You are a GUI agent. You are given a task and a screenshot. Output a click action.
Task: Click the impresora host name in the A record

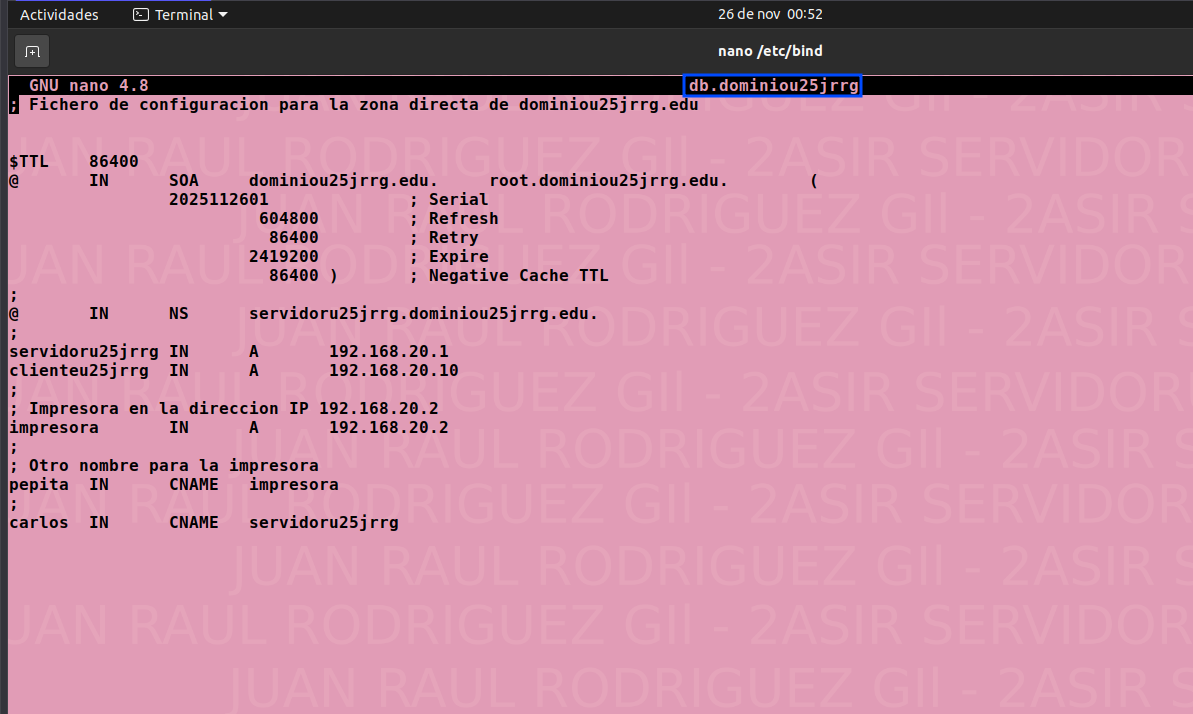pos(54,428)
